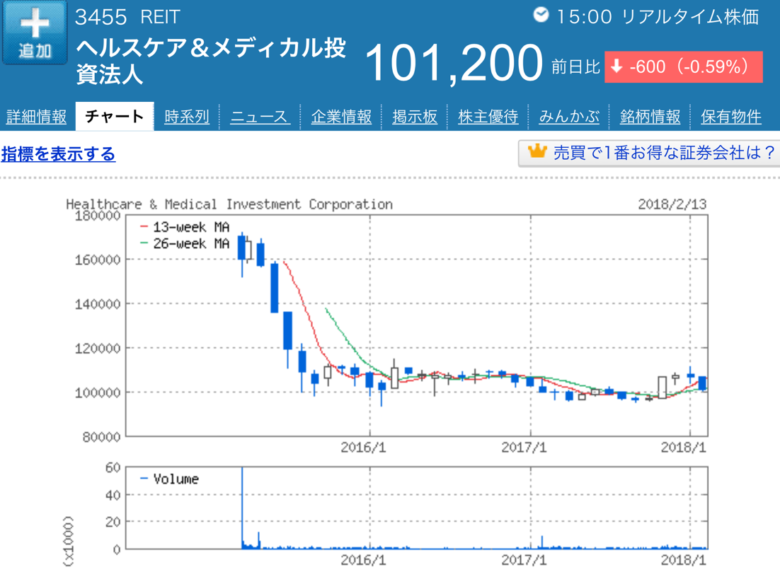Viewport: 780px width, 570px height.
Task: Click the 2018/2/13 chart date label
Action: tap(672, 204)
